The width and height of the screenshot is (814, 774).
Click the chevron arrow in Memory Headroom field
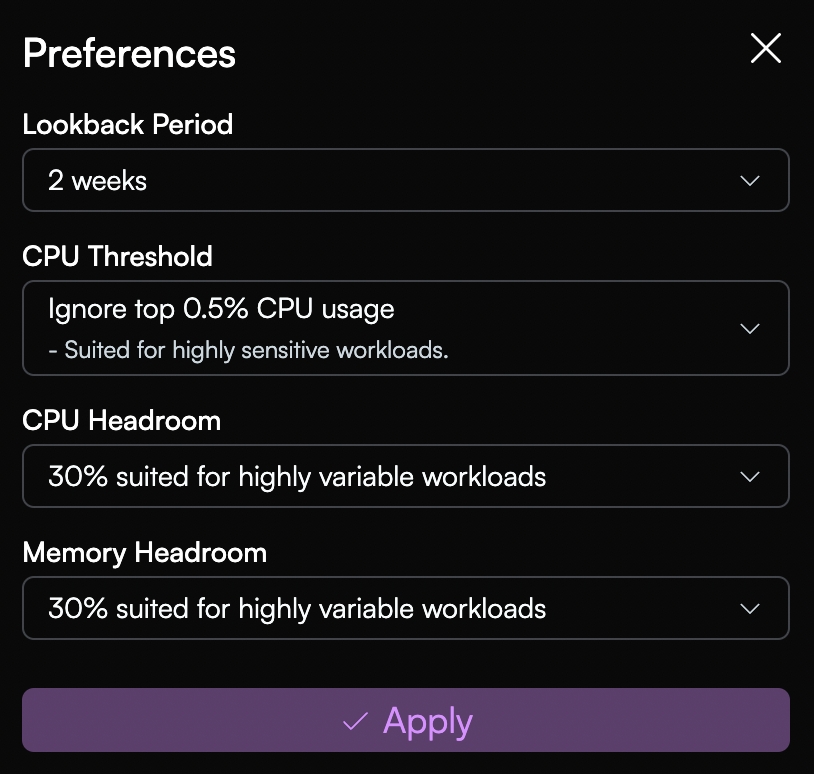(750, 609)
